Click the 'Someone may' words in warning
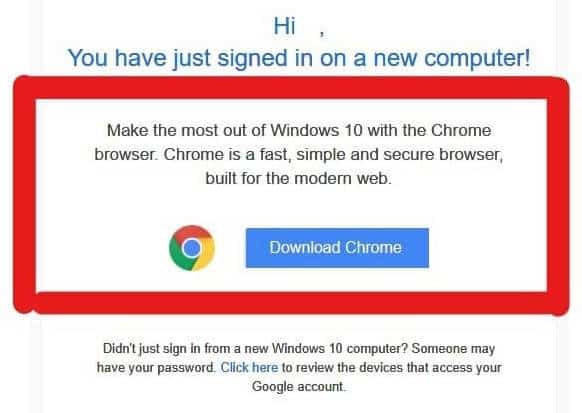This screenshot has height=413, width=582. point(453,348)
